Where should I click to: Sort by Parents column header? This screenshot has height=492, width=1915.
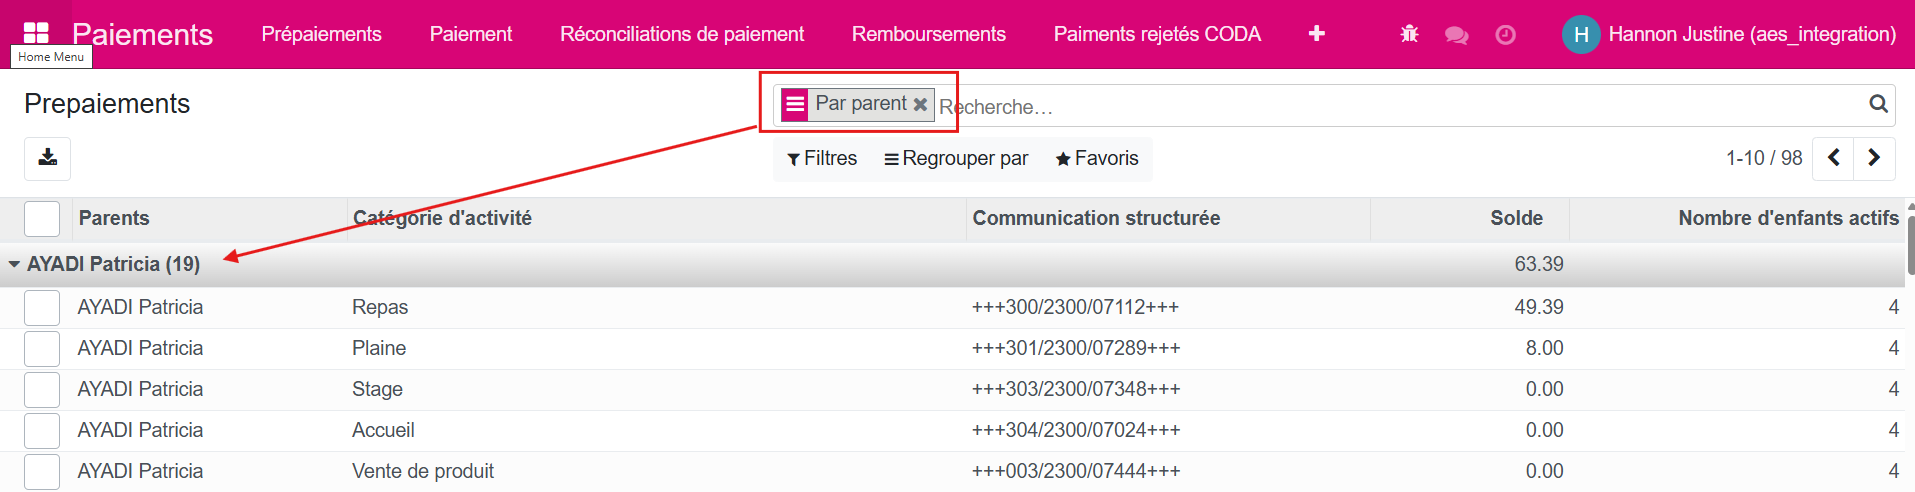(114, 218)
